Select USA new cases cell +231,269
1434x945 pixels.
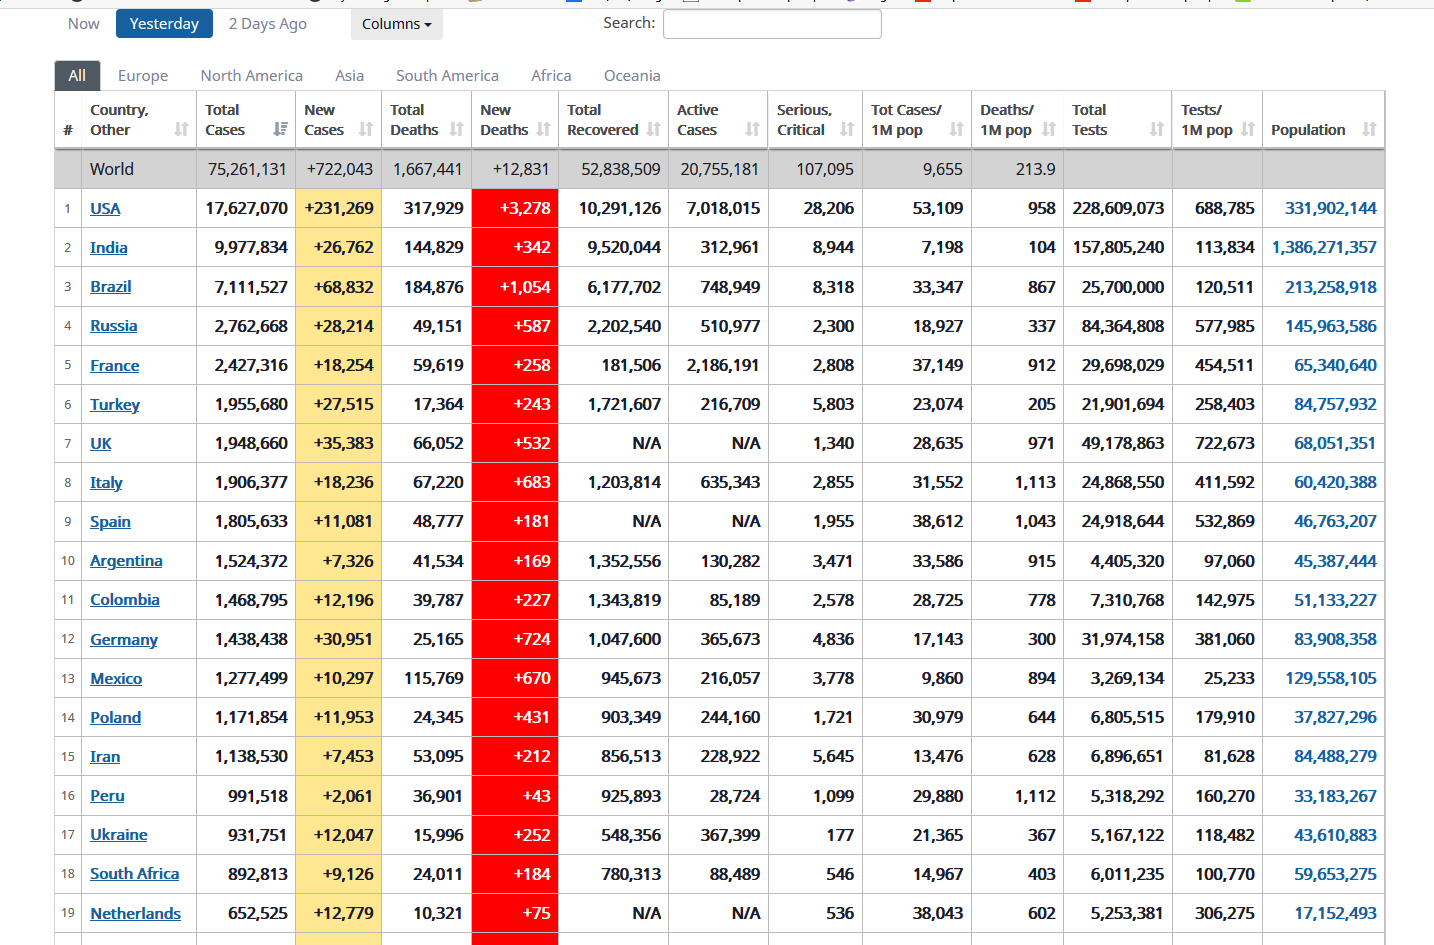point(339,208)
